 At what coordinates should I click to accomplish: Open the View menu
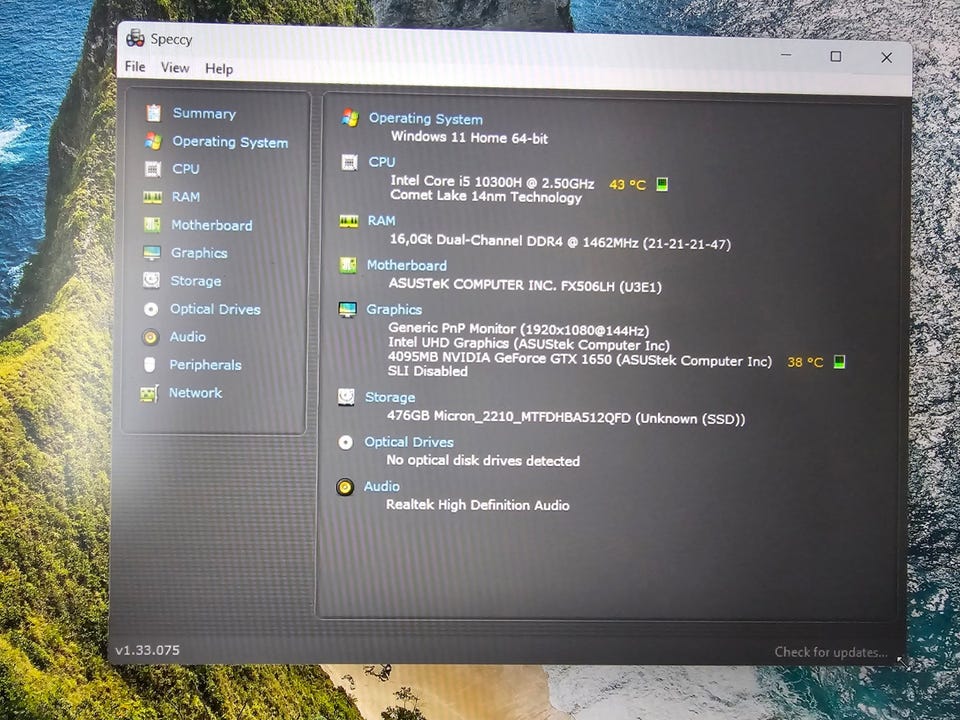click(175, 67)
